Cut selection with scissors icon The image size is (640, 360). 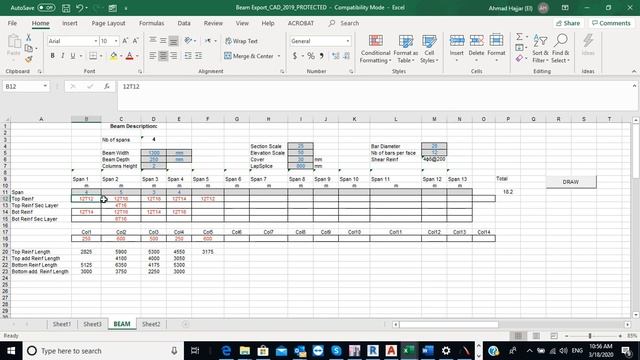click(29, 38)
